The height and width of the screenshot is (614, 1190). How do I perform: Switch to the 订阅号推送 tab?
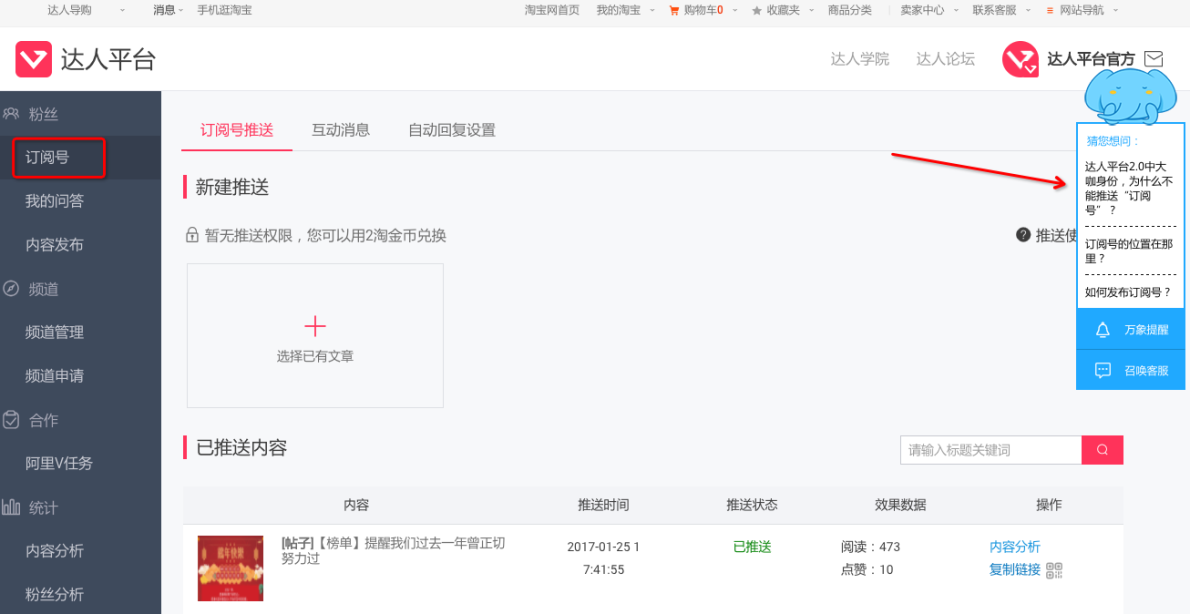click(x=237, y=130)
